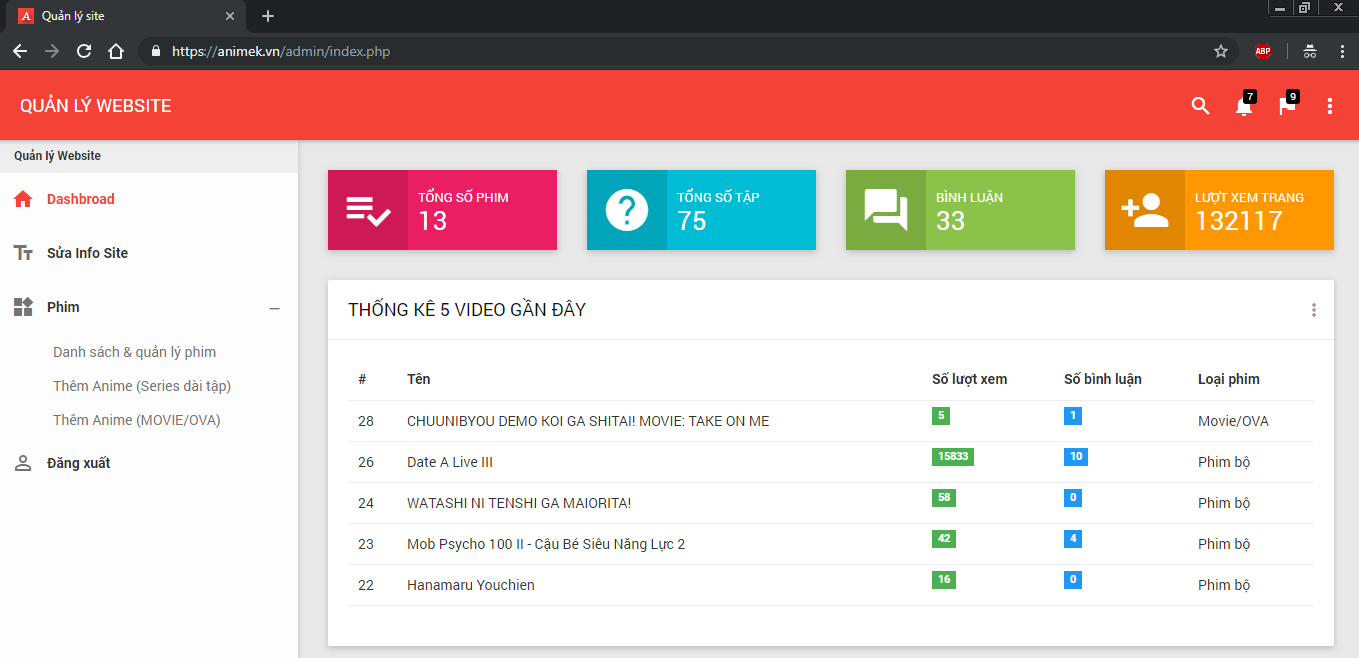
Task: Open the header's three-dot options menu
Action: tap(1329, 106)
